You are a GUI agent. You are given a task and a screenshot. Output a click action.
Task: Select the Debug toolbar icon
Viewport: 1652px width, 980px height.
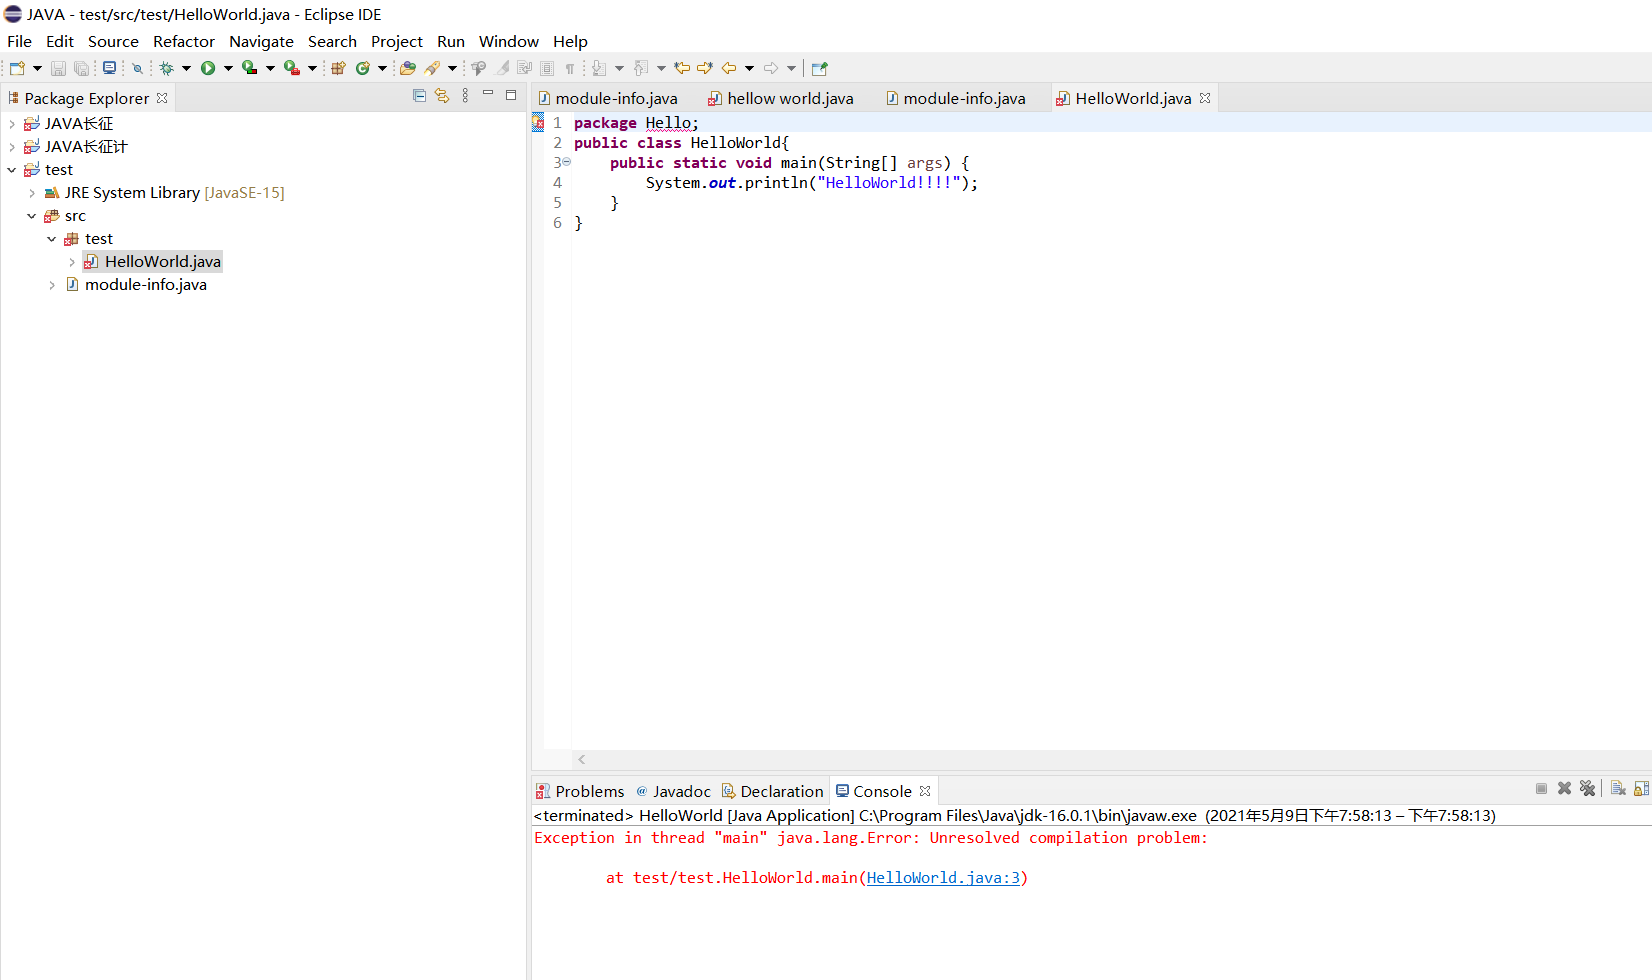(x=167, y=68)
